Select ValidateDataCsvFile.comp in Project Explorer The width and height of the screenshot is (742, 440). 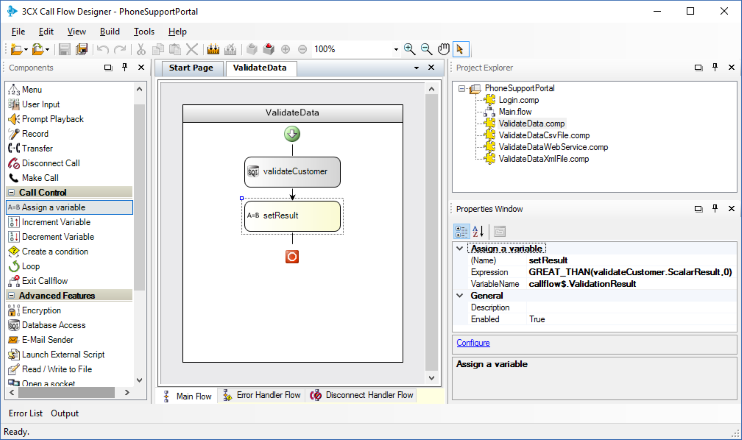pyautogui.click(x=544, y=135)
